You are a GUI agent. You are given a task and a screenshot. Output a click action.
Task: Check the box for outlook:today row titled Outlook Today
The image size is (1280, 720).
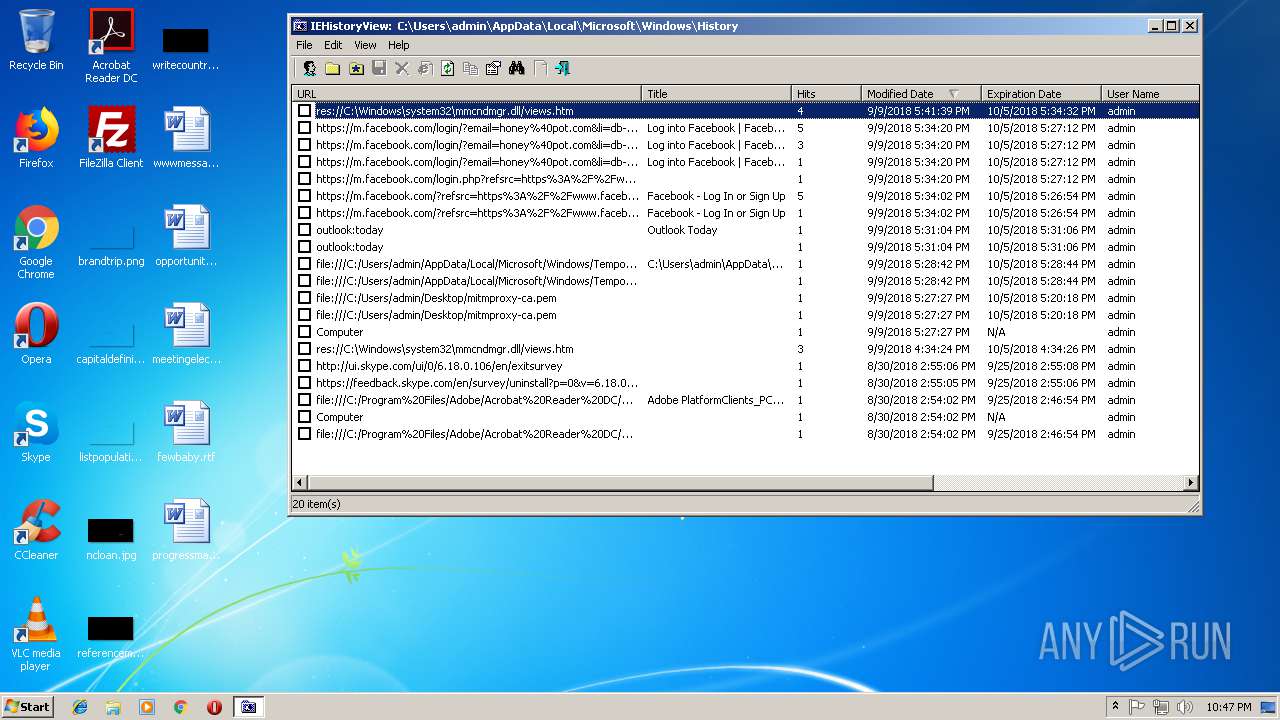305,230
